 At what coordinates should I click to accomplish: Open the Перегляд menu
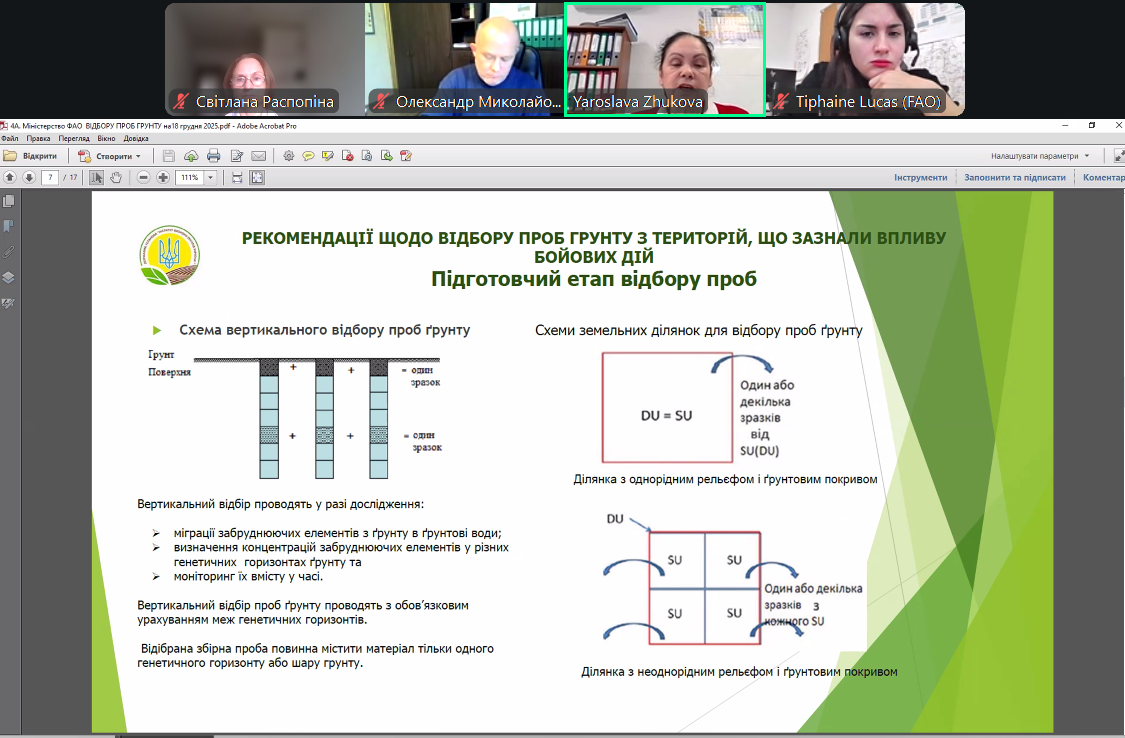[x=74, y=138]
